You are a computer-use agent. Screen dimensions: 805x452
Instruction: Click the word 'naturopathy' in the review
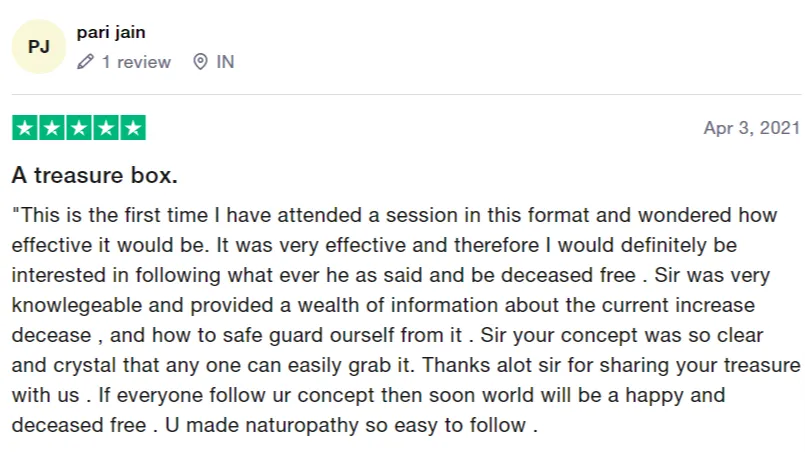[x=302, y=425]
